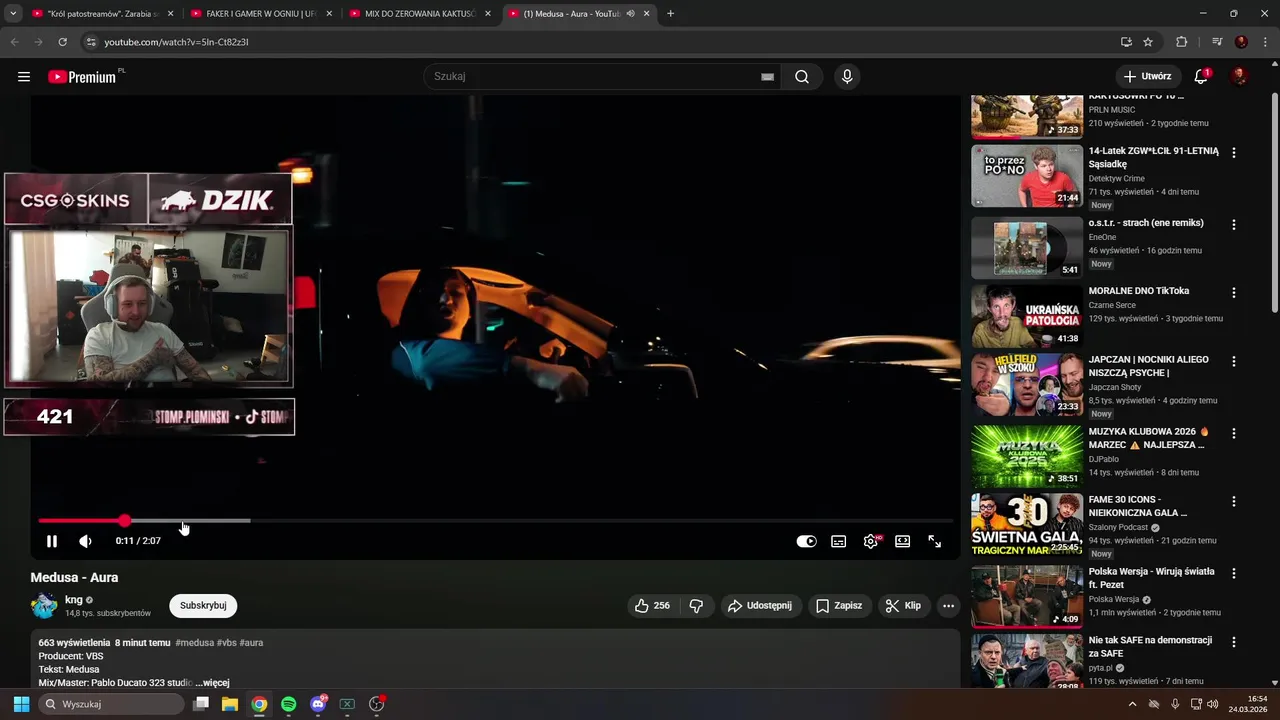The image size is (1280, 720).
Task: Like the video with 256 likes
Action: point(652,606)
